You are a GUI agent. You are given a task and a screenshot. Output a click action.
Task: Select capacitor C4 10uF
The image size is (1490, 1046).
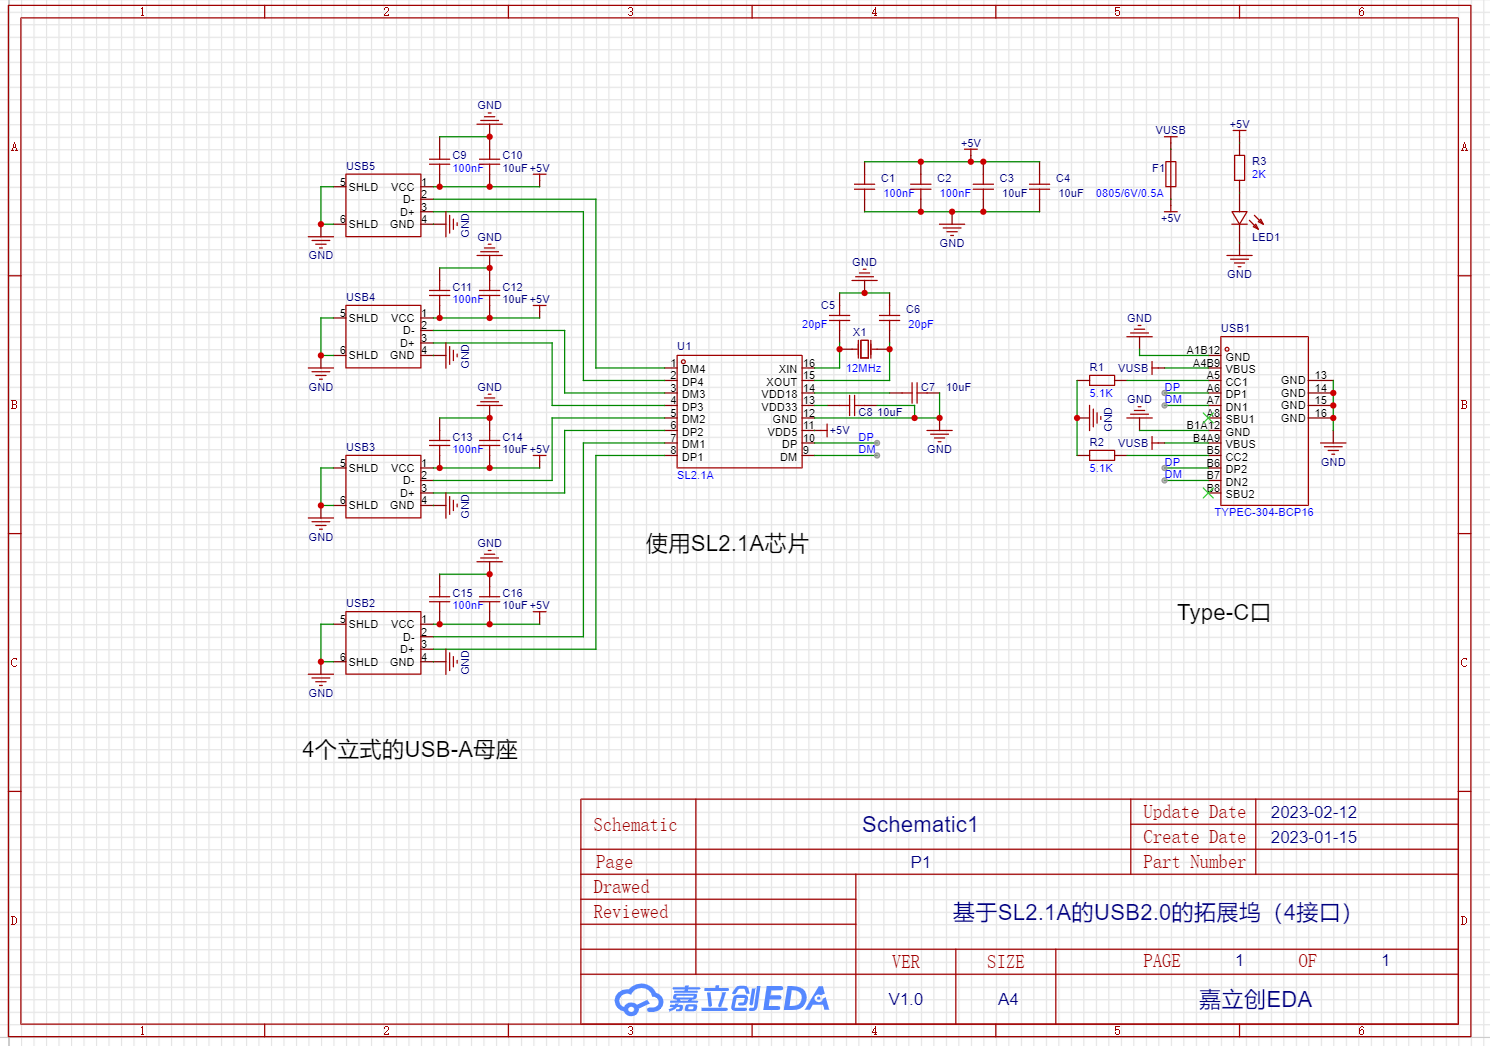[1040, 186]
